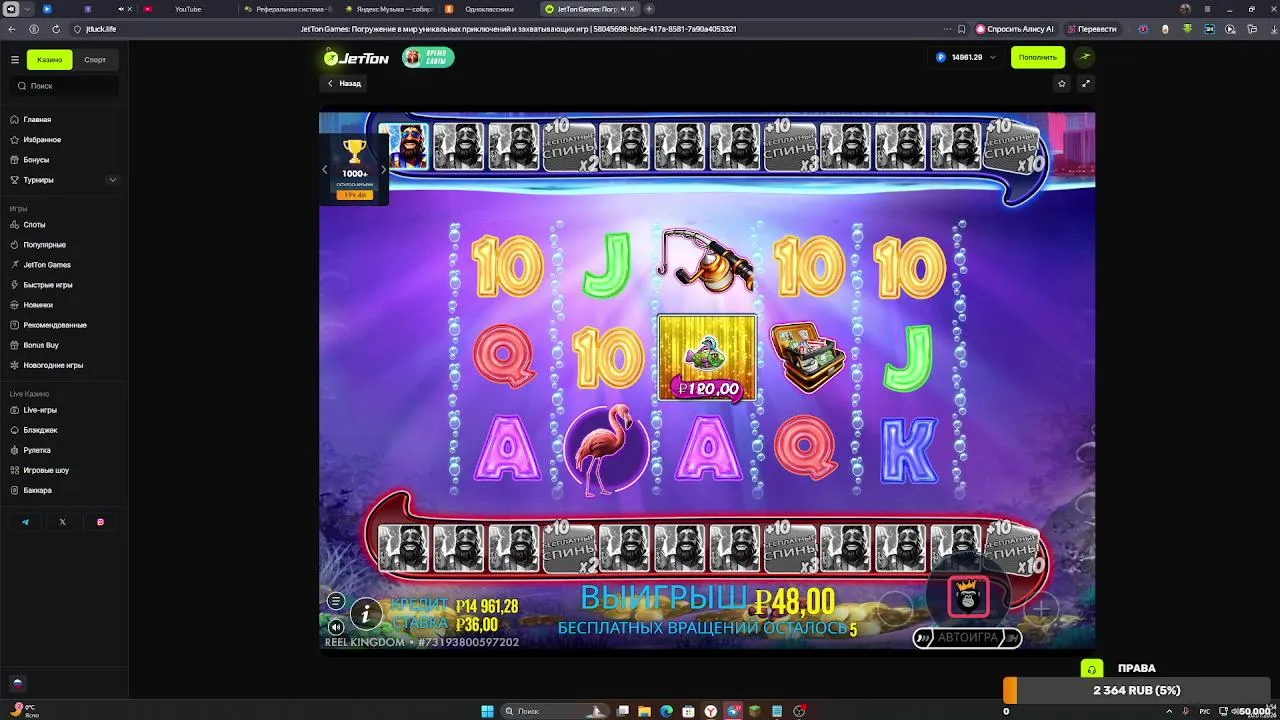
Task: Increase the bet with plus button
Action: point(1040,607)
